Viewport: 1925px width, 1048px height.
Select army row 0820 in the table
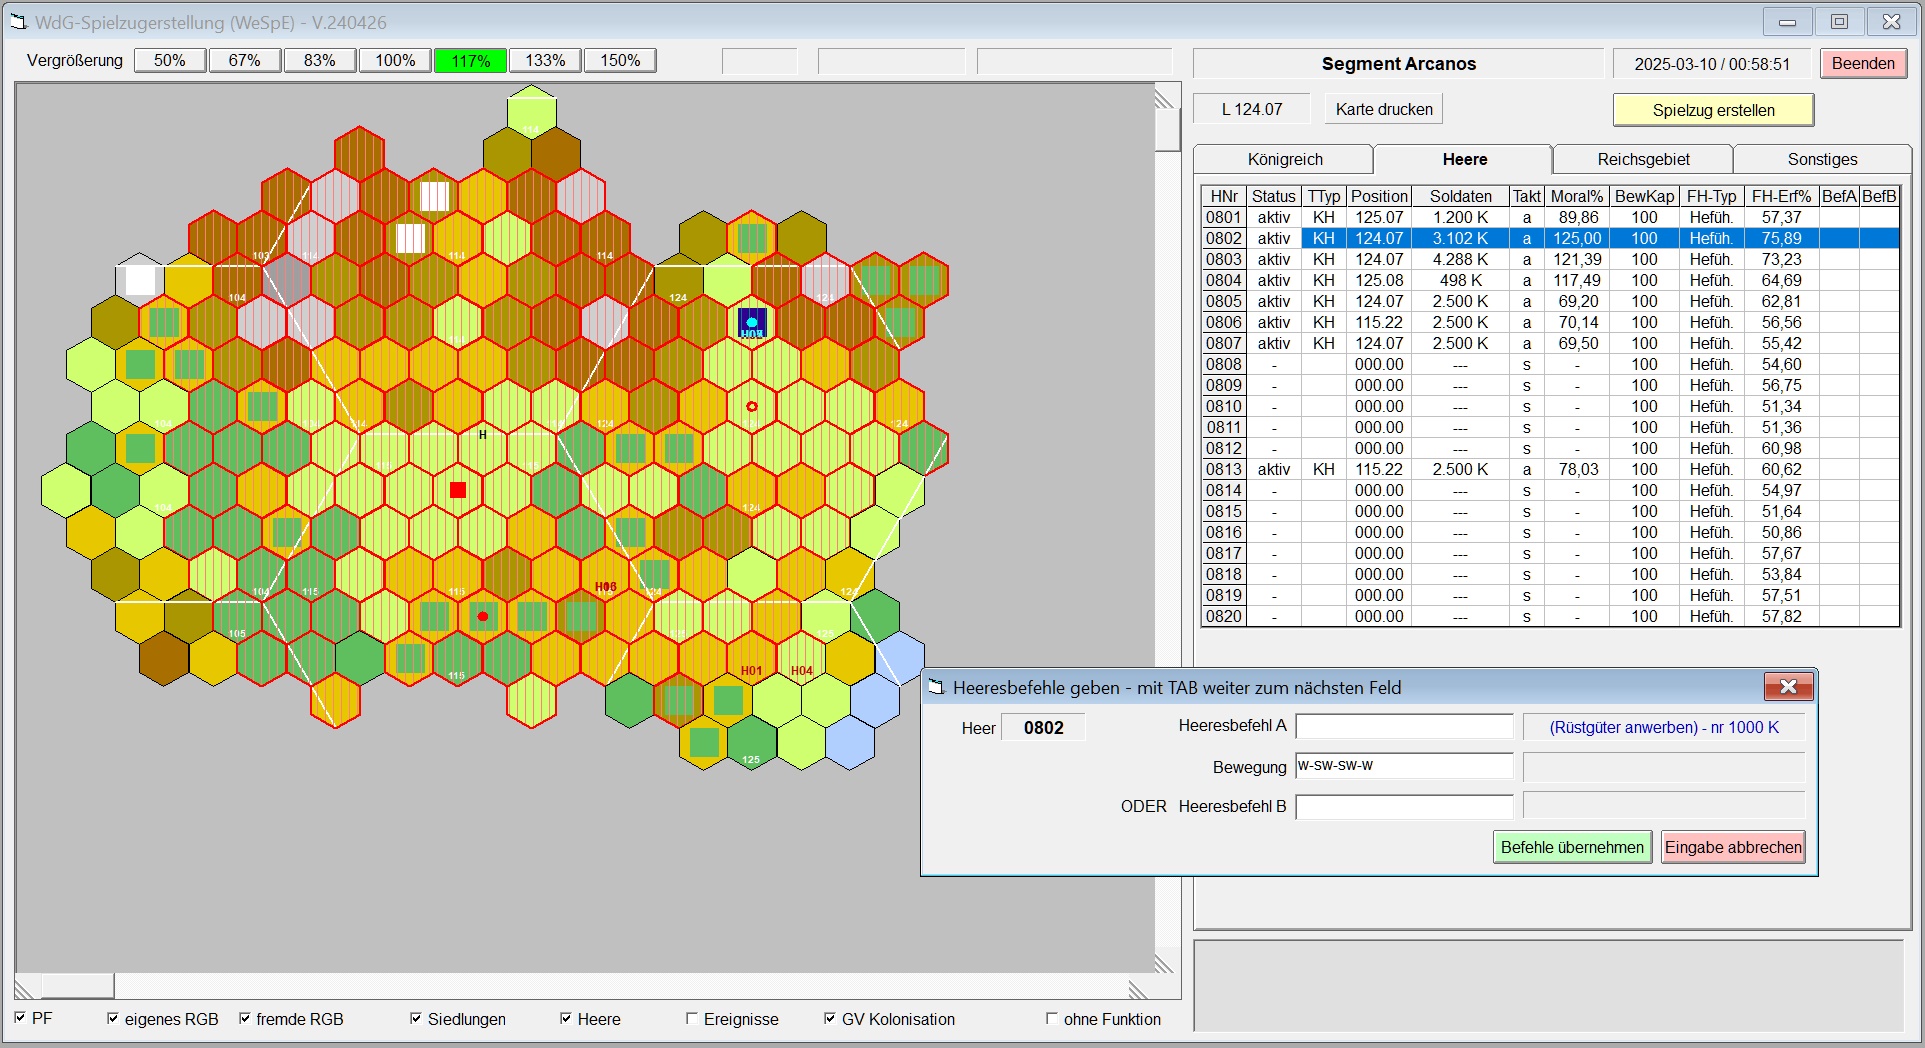1550,616
